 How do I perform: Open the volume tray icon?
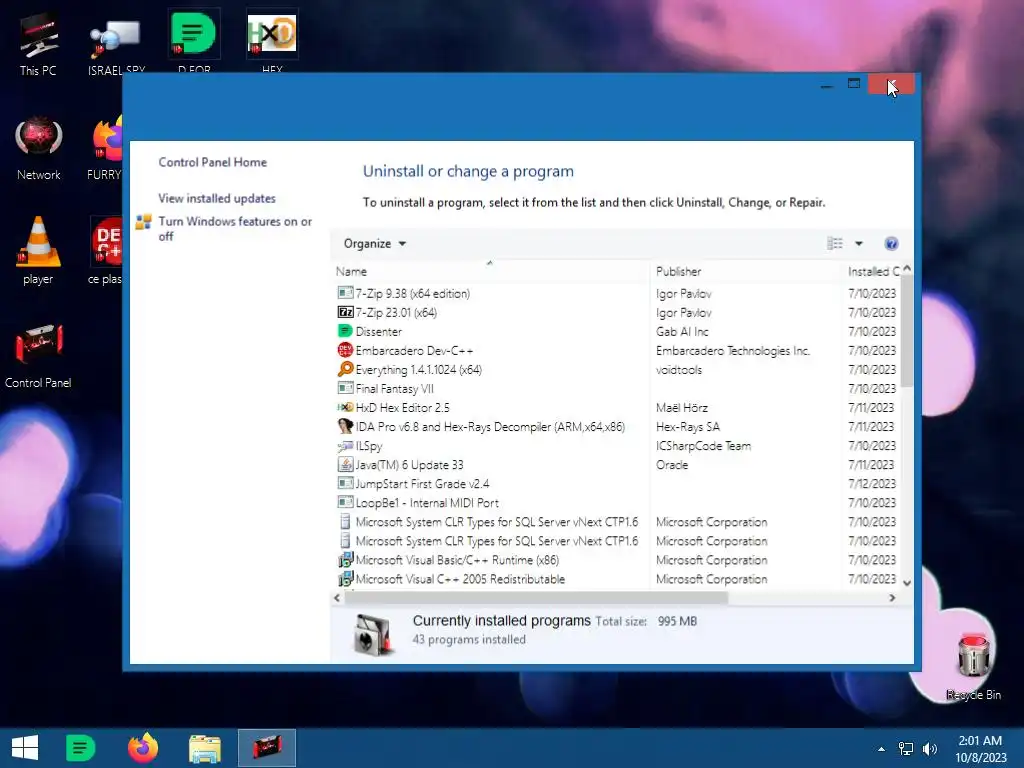tap(929, 749)
